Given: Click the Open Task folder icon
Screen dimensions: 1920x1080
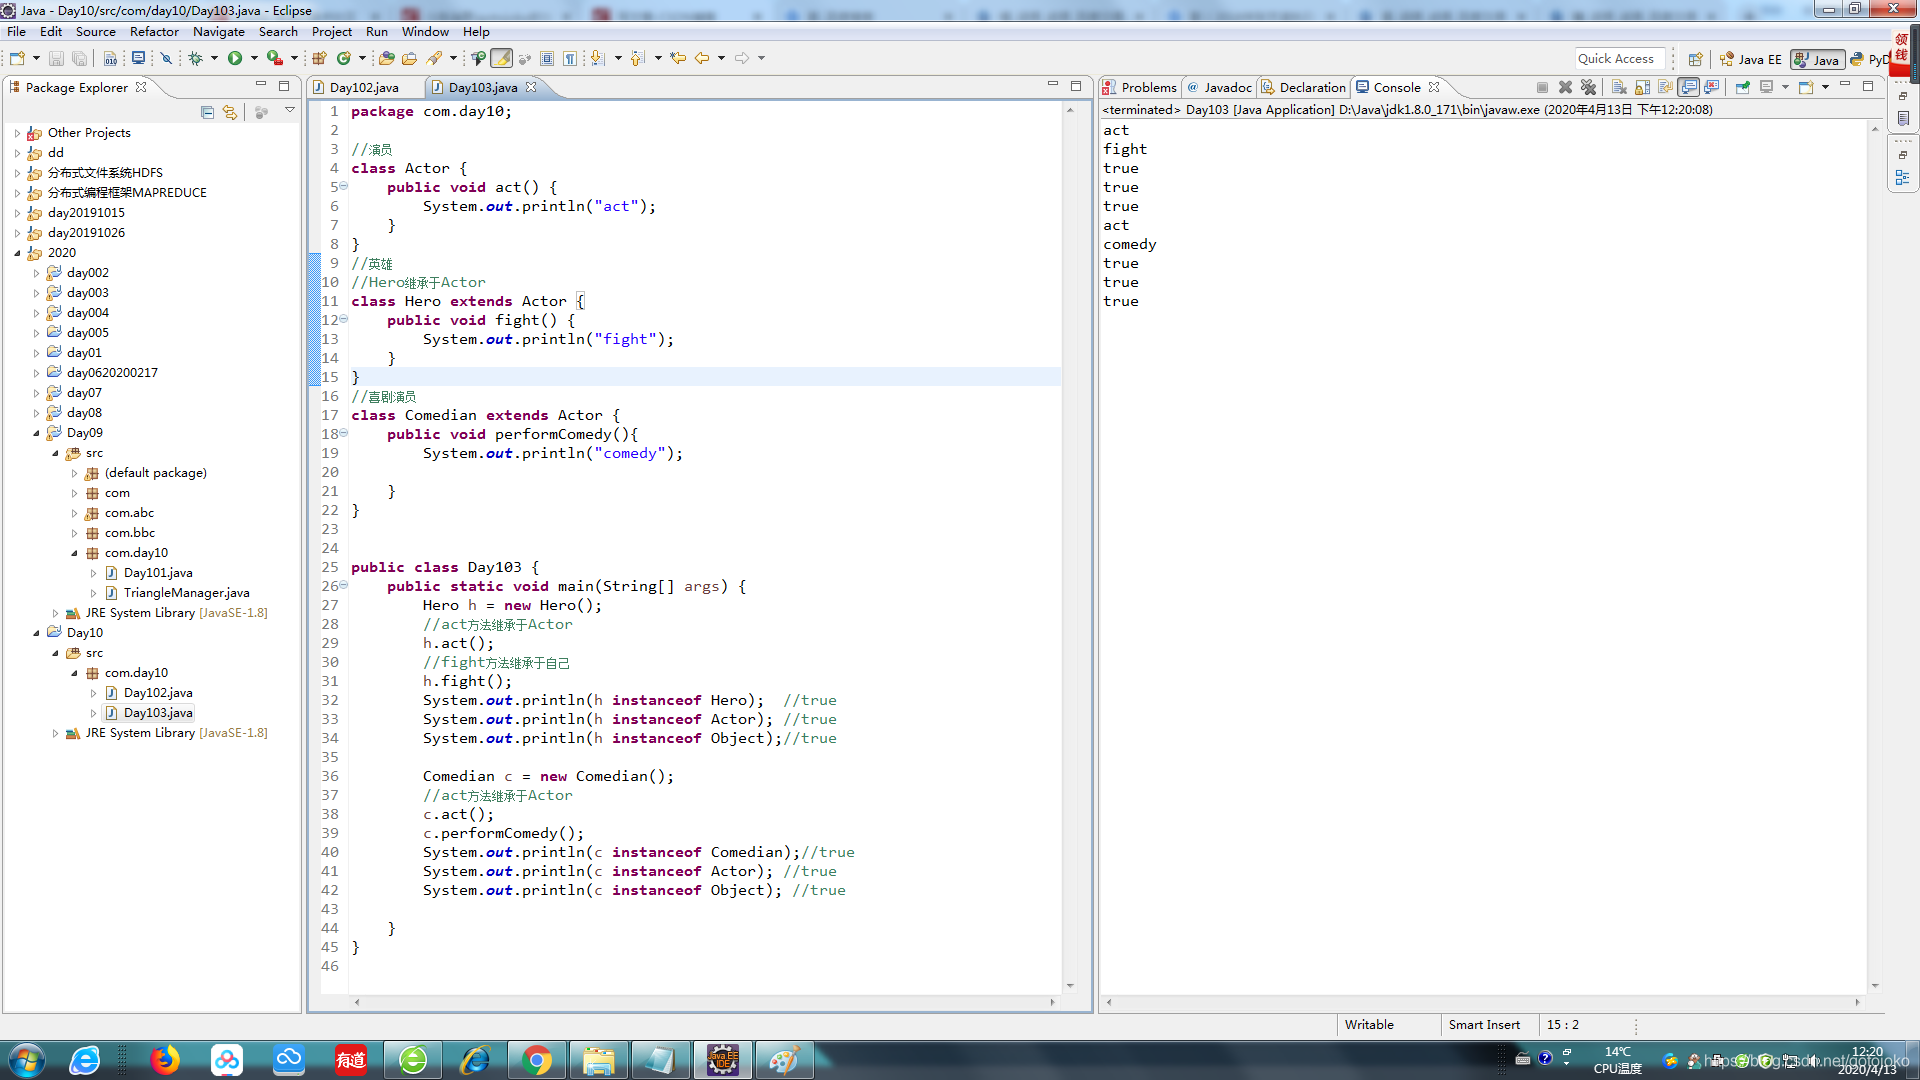Looking at the screenshot, I should point(409,58).
